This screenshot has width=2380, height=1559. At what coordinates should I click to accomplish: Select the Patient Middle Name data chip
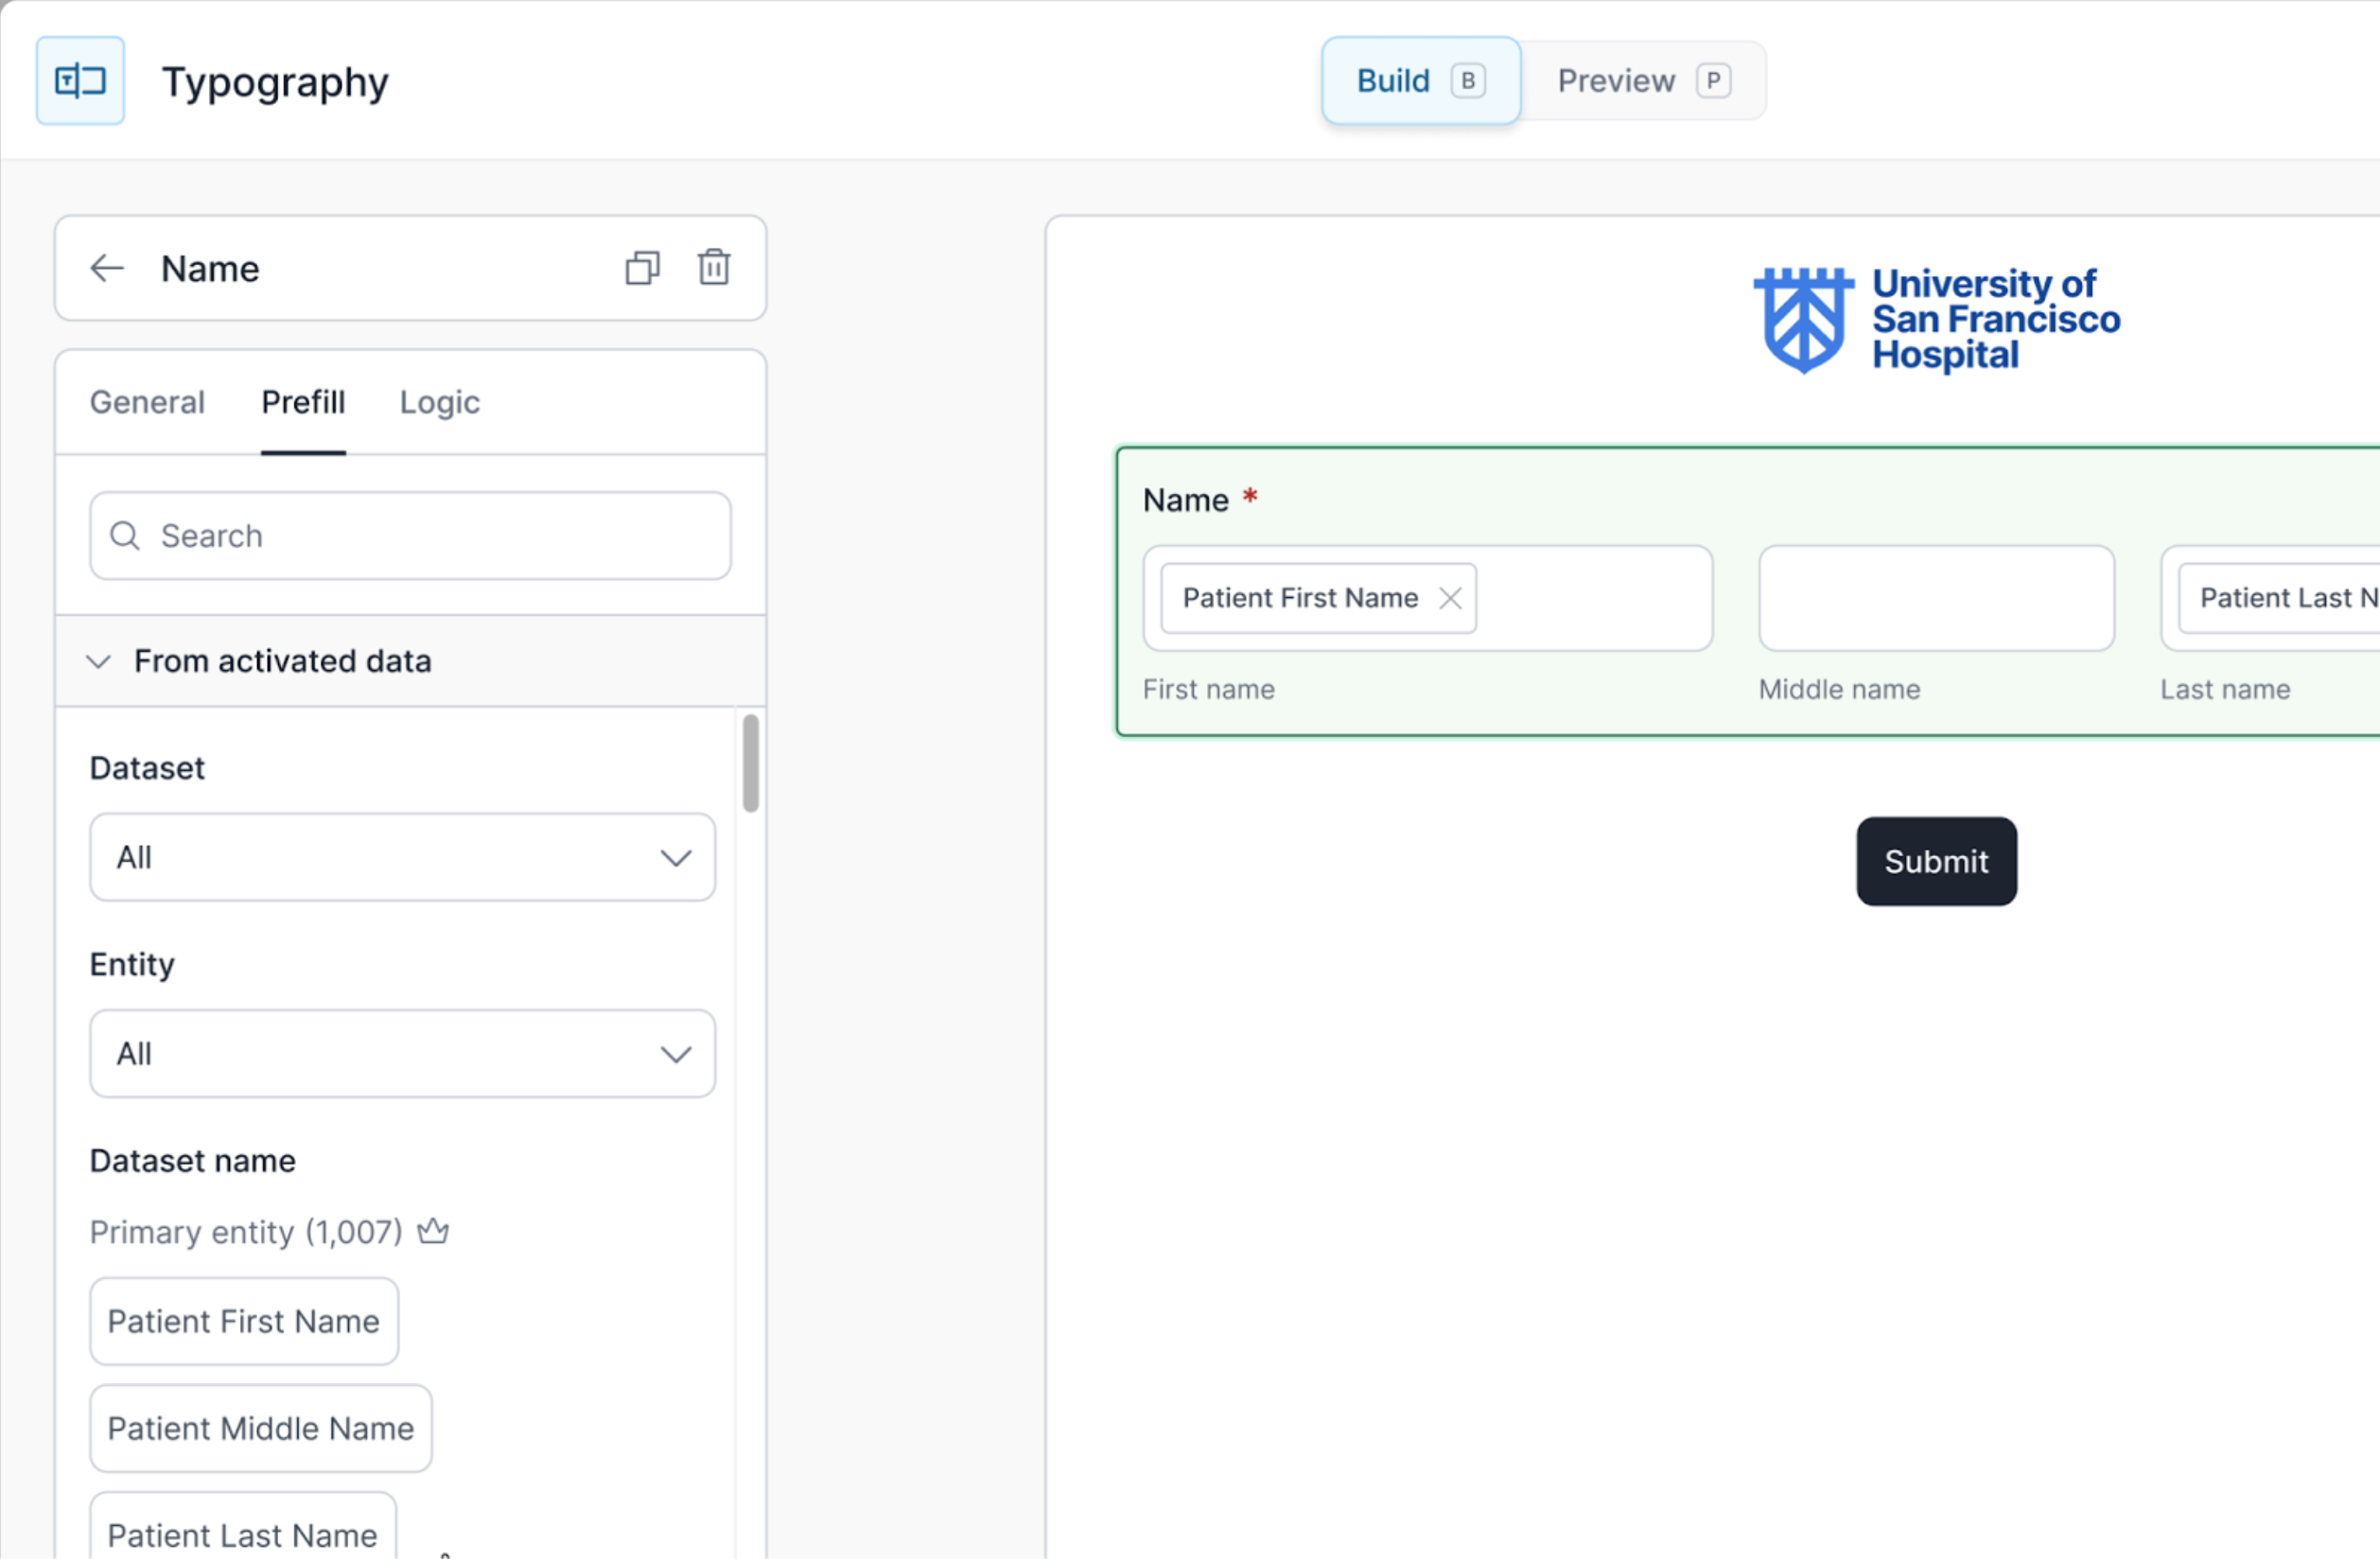260,1428
